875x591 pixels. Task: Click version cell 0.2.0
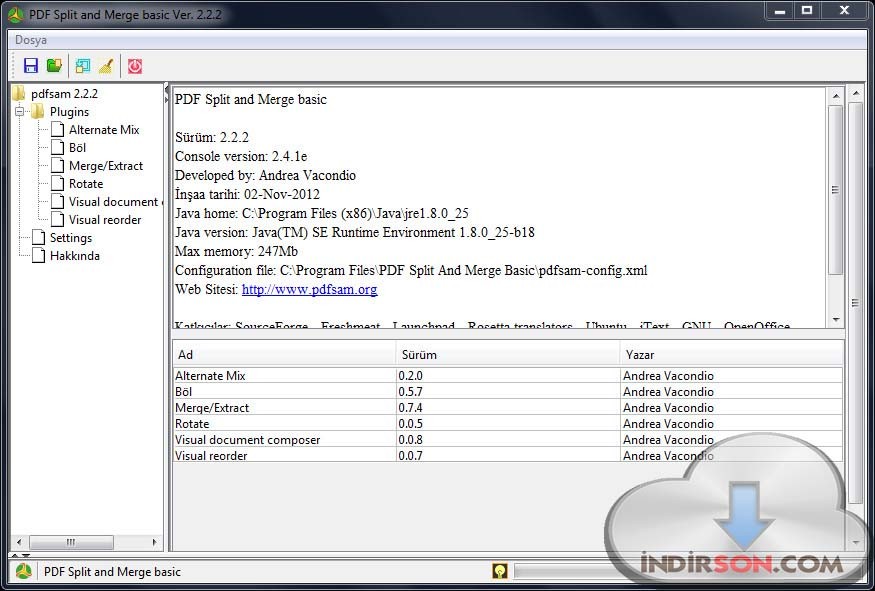pyautogui.click(x=508, y=376)
